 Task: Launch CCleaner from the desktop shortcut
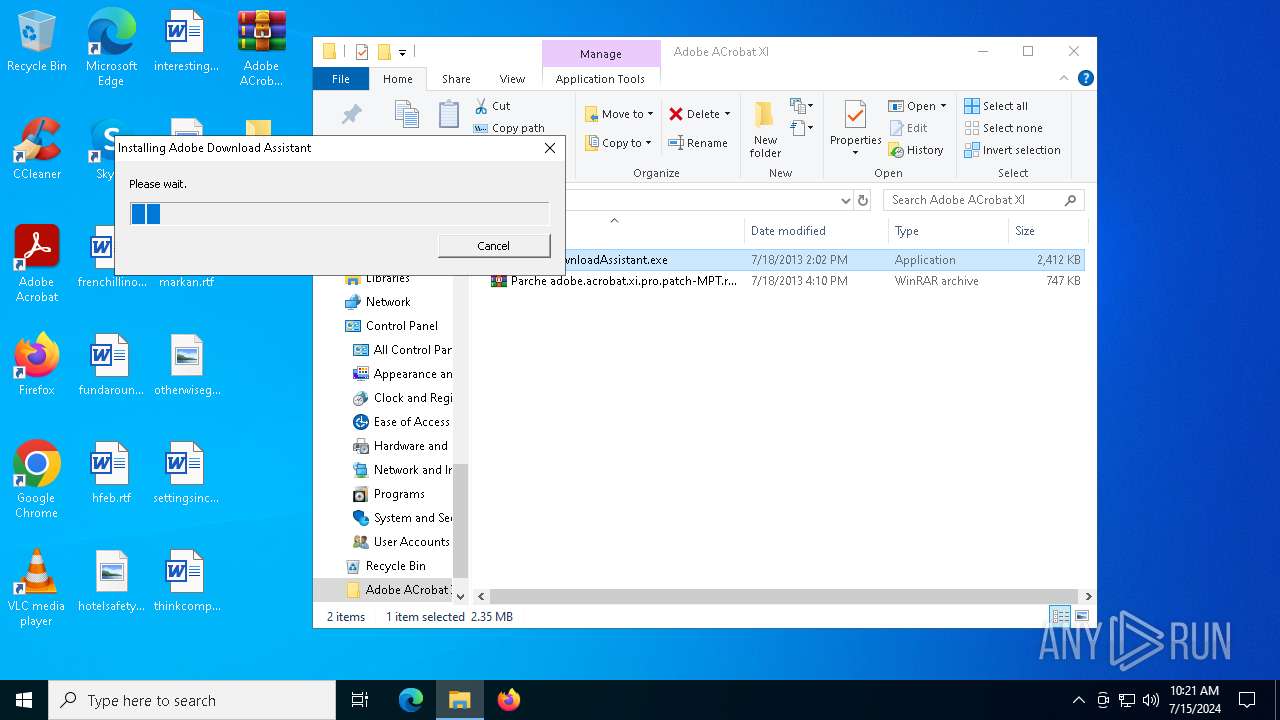point(37,150)
